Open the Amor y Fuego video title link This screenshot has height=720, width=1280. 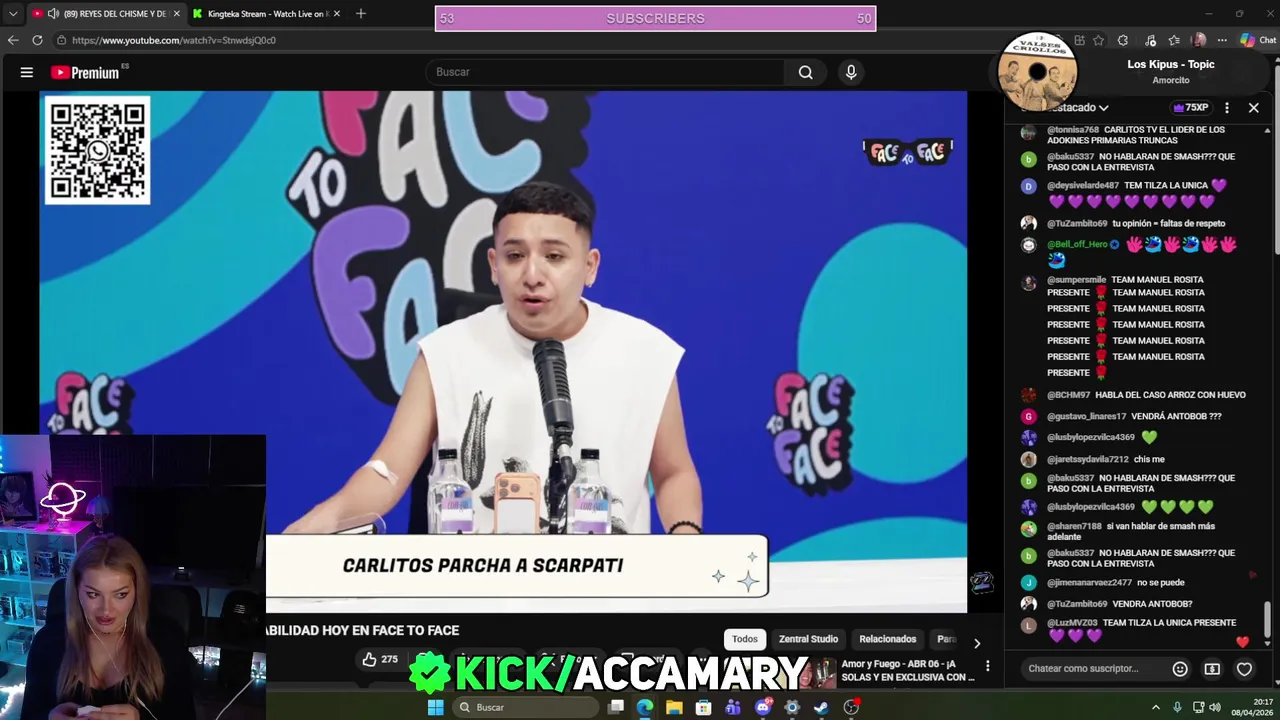pos(908,670)
